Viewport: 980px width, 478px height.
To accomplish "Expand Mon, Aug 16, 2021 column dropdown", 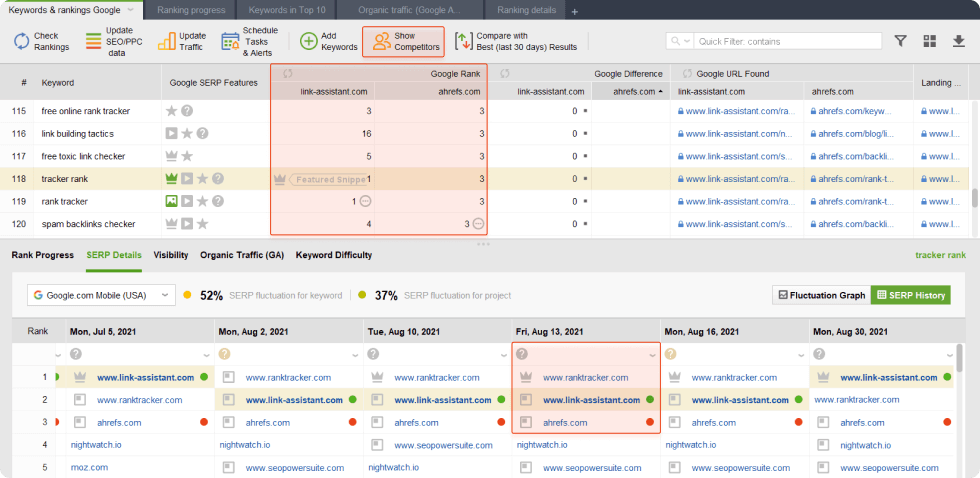I will 802,355.
